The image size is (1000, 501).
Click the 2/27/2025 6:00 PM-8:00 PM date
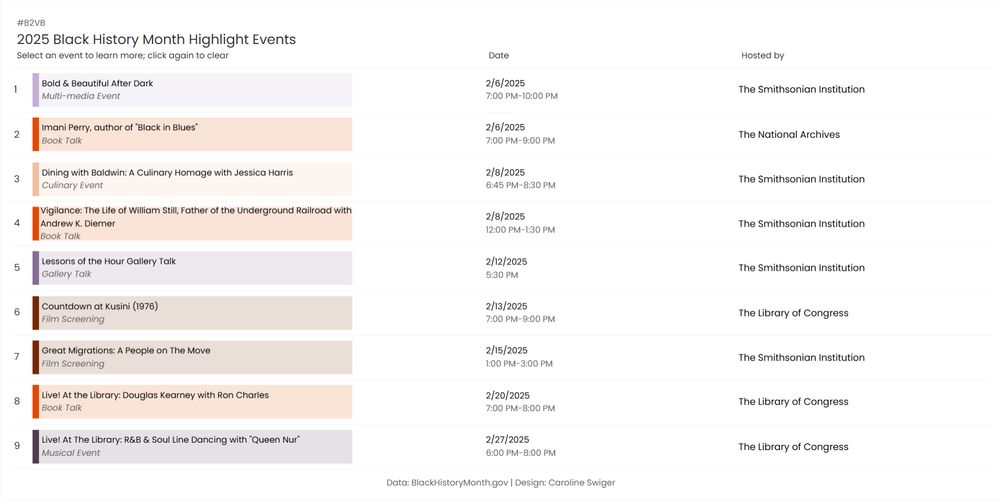(519, 447)
